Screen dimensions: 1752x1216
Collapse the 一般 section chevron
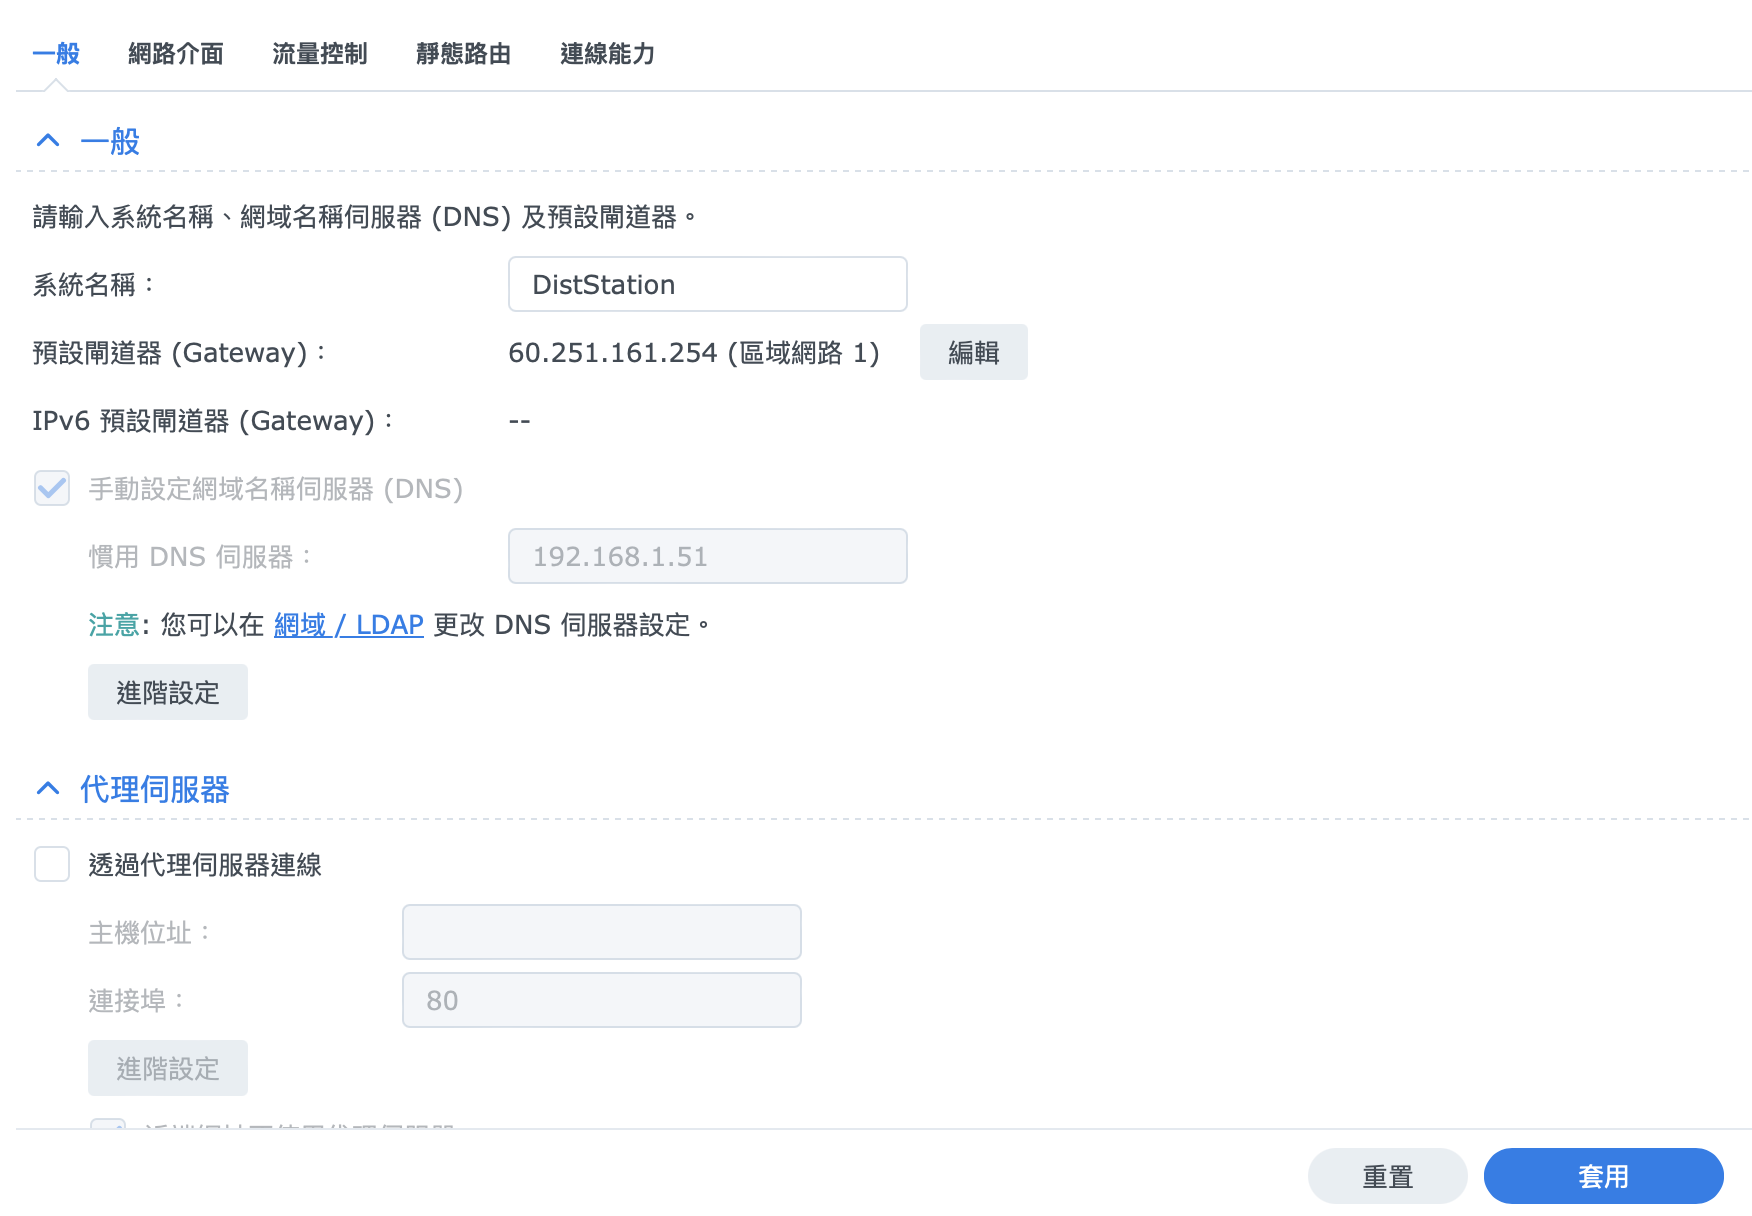pos(48,141)
